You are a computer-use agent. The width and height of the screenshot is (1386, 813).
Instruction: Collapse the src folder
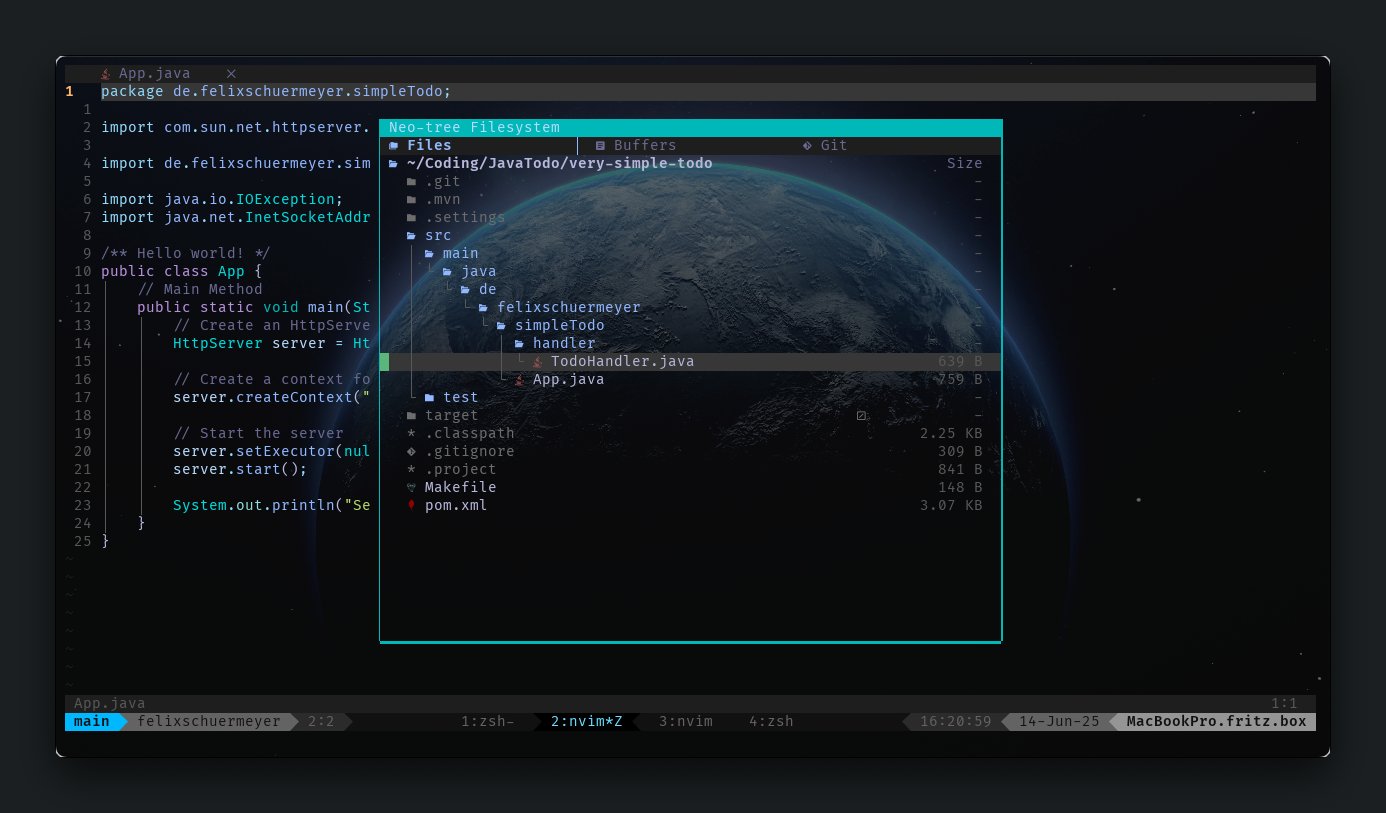[438, 235]
